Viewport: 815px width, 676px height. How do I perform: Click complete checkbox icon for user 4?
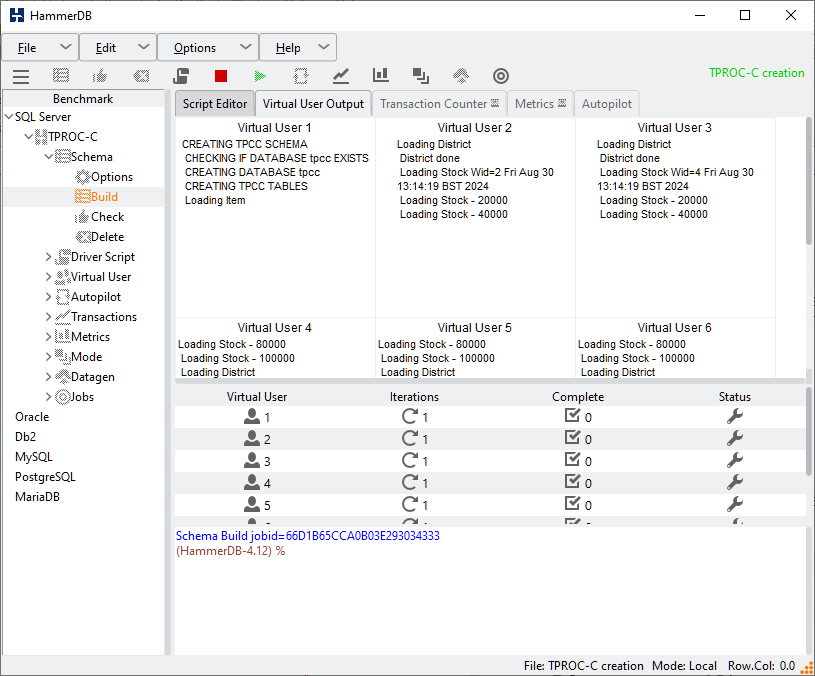[572, 482]
